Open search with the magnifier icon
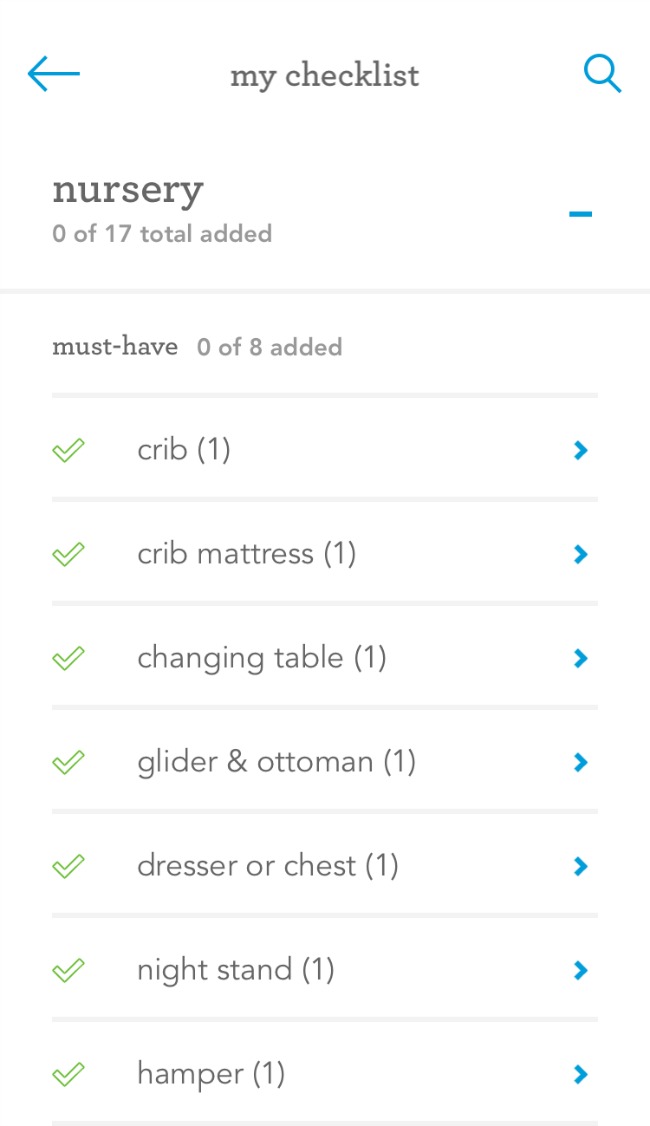 pos(602,74)
